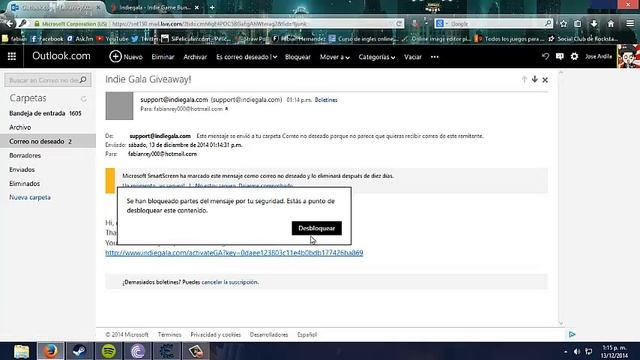The image size is (640, 360).
Task: Click the volume speaker in system tray
Action: click(577, 351)
